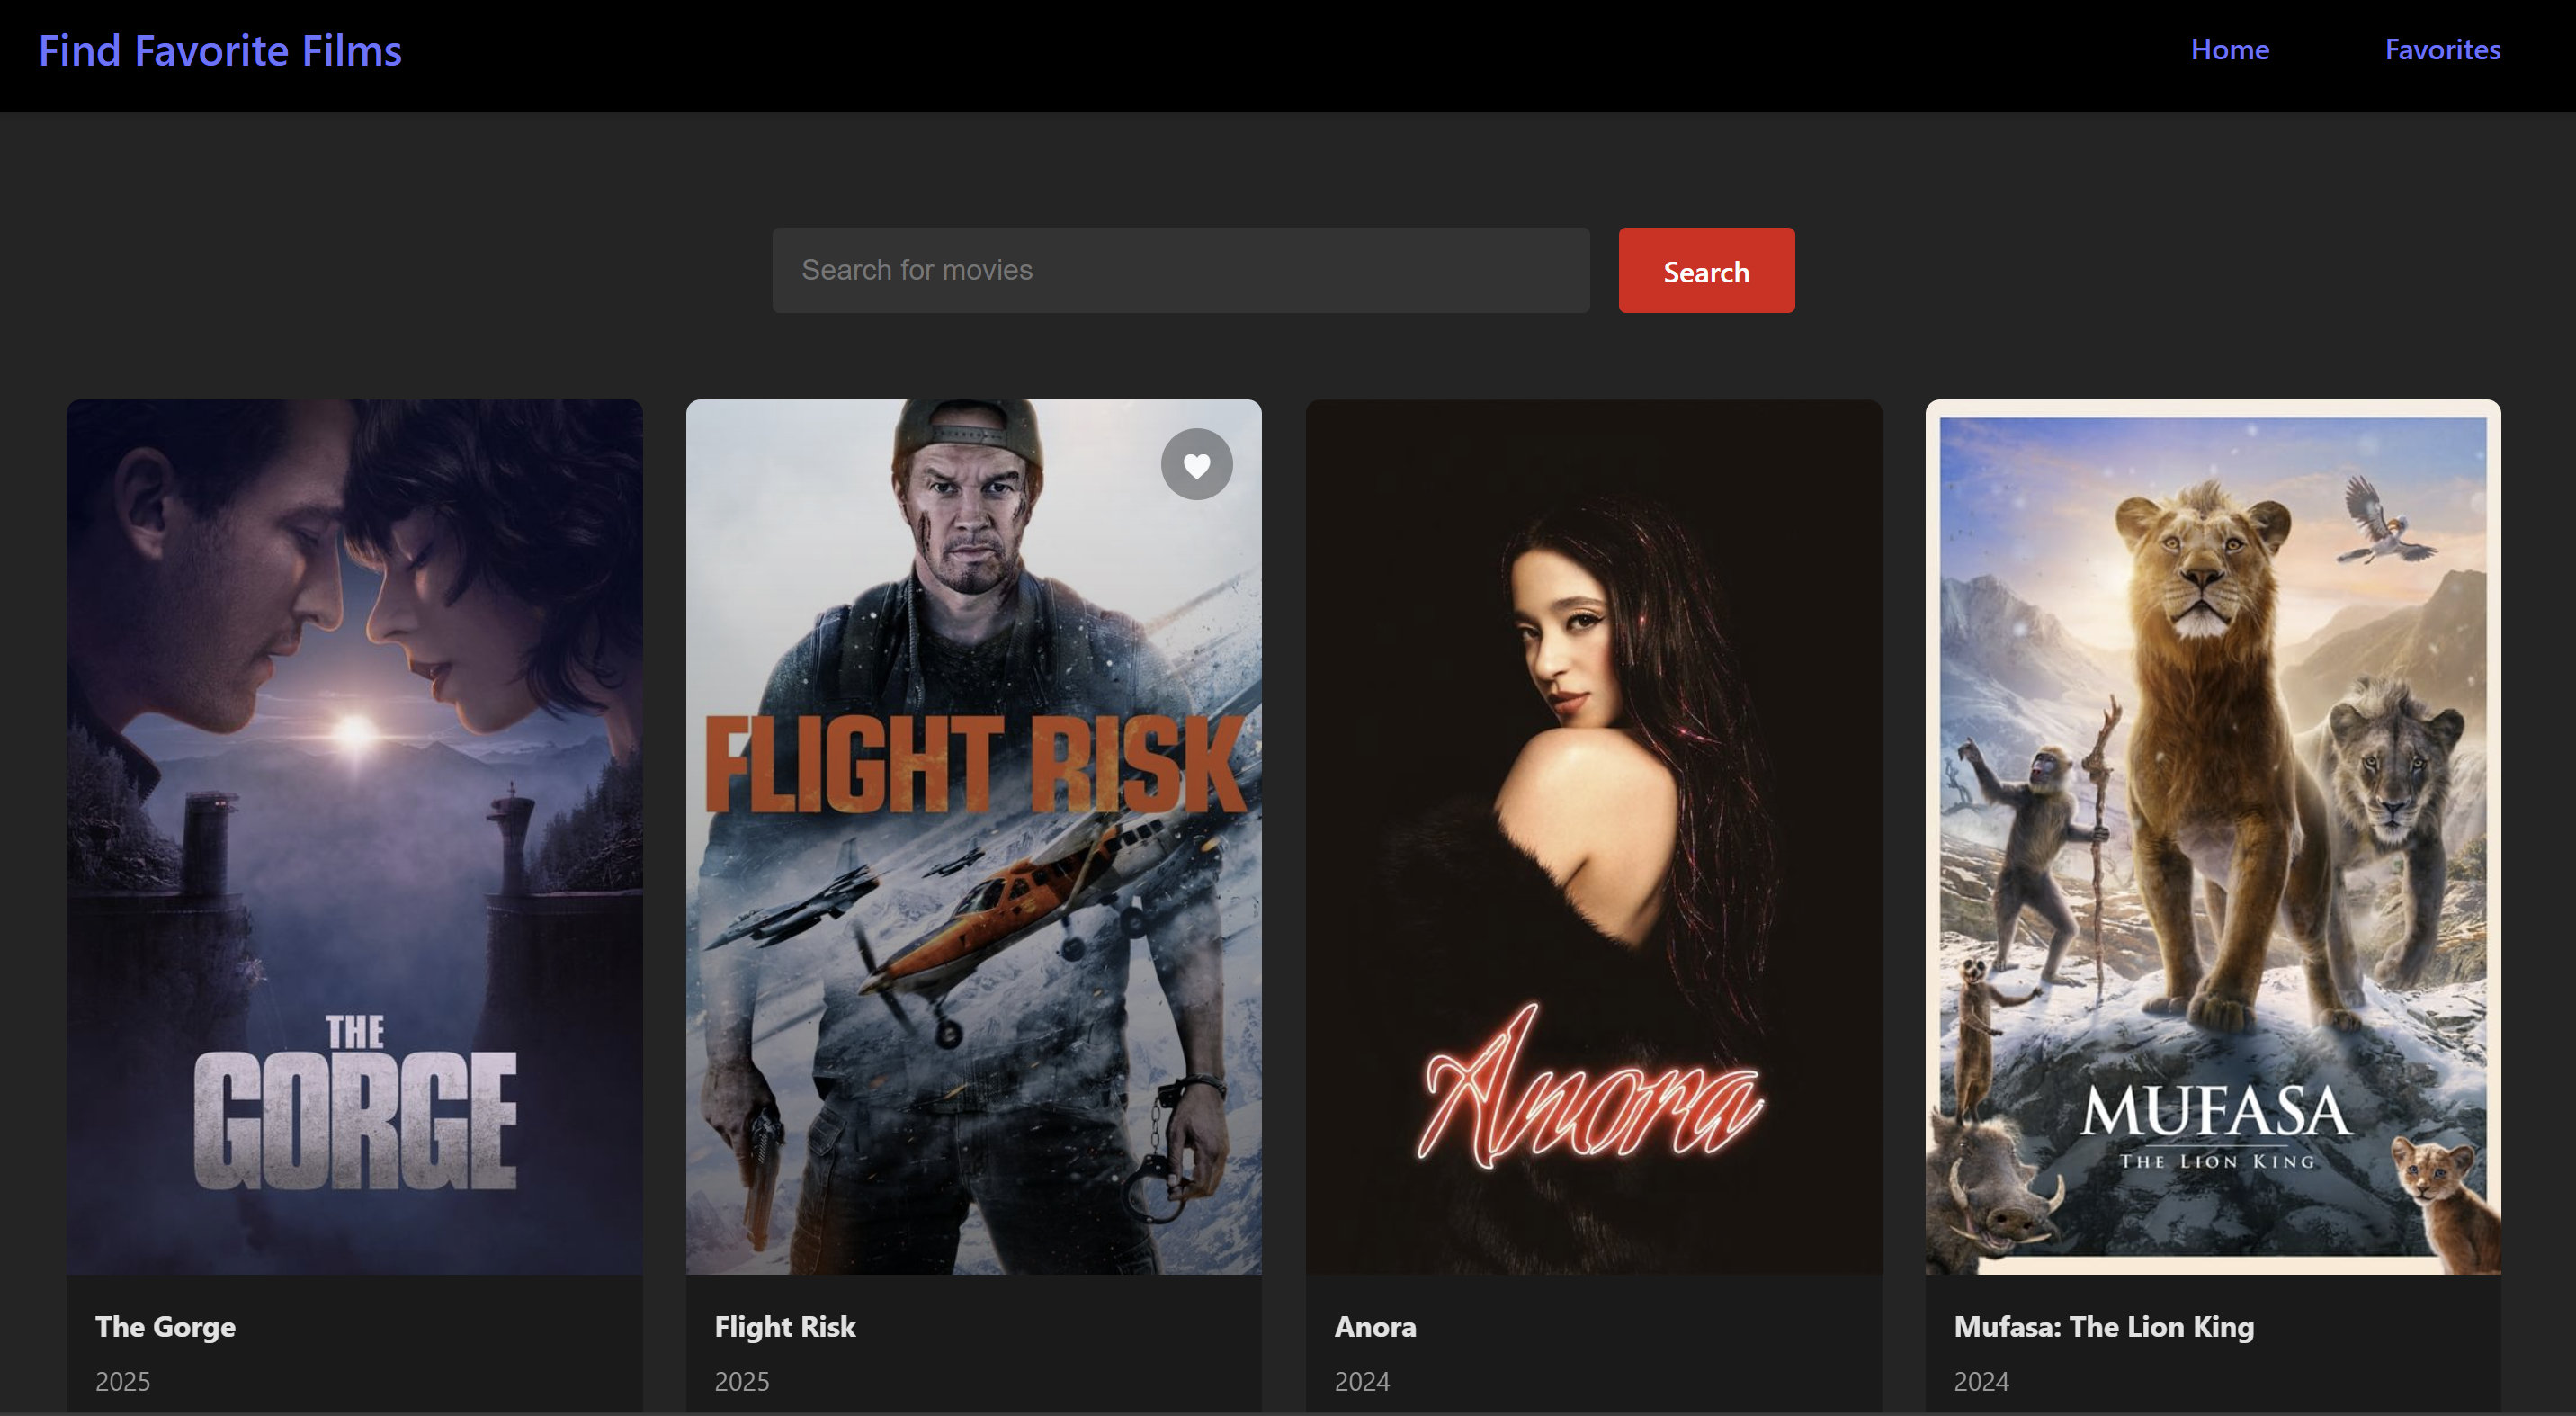This screenshot has height=1416, width=2576.
Task: Click year 2024 under Mufasa
Action: 1982,1381
